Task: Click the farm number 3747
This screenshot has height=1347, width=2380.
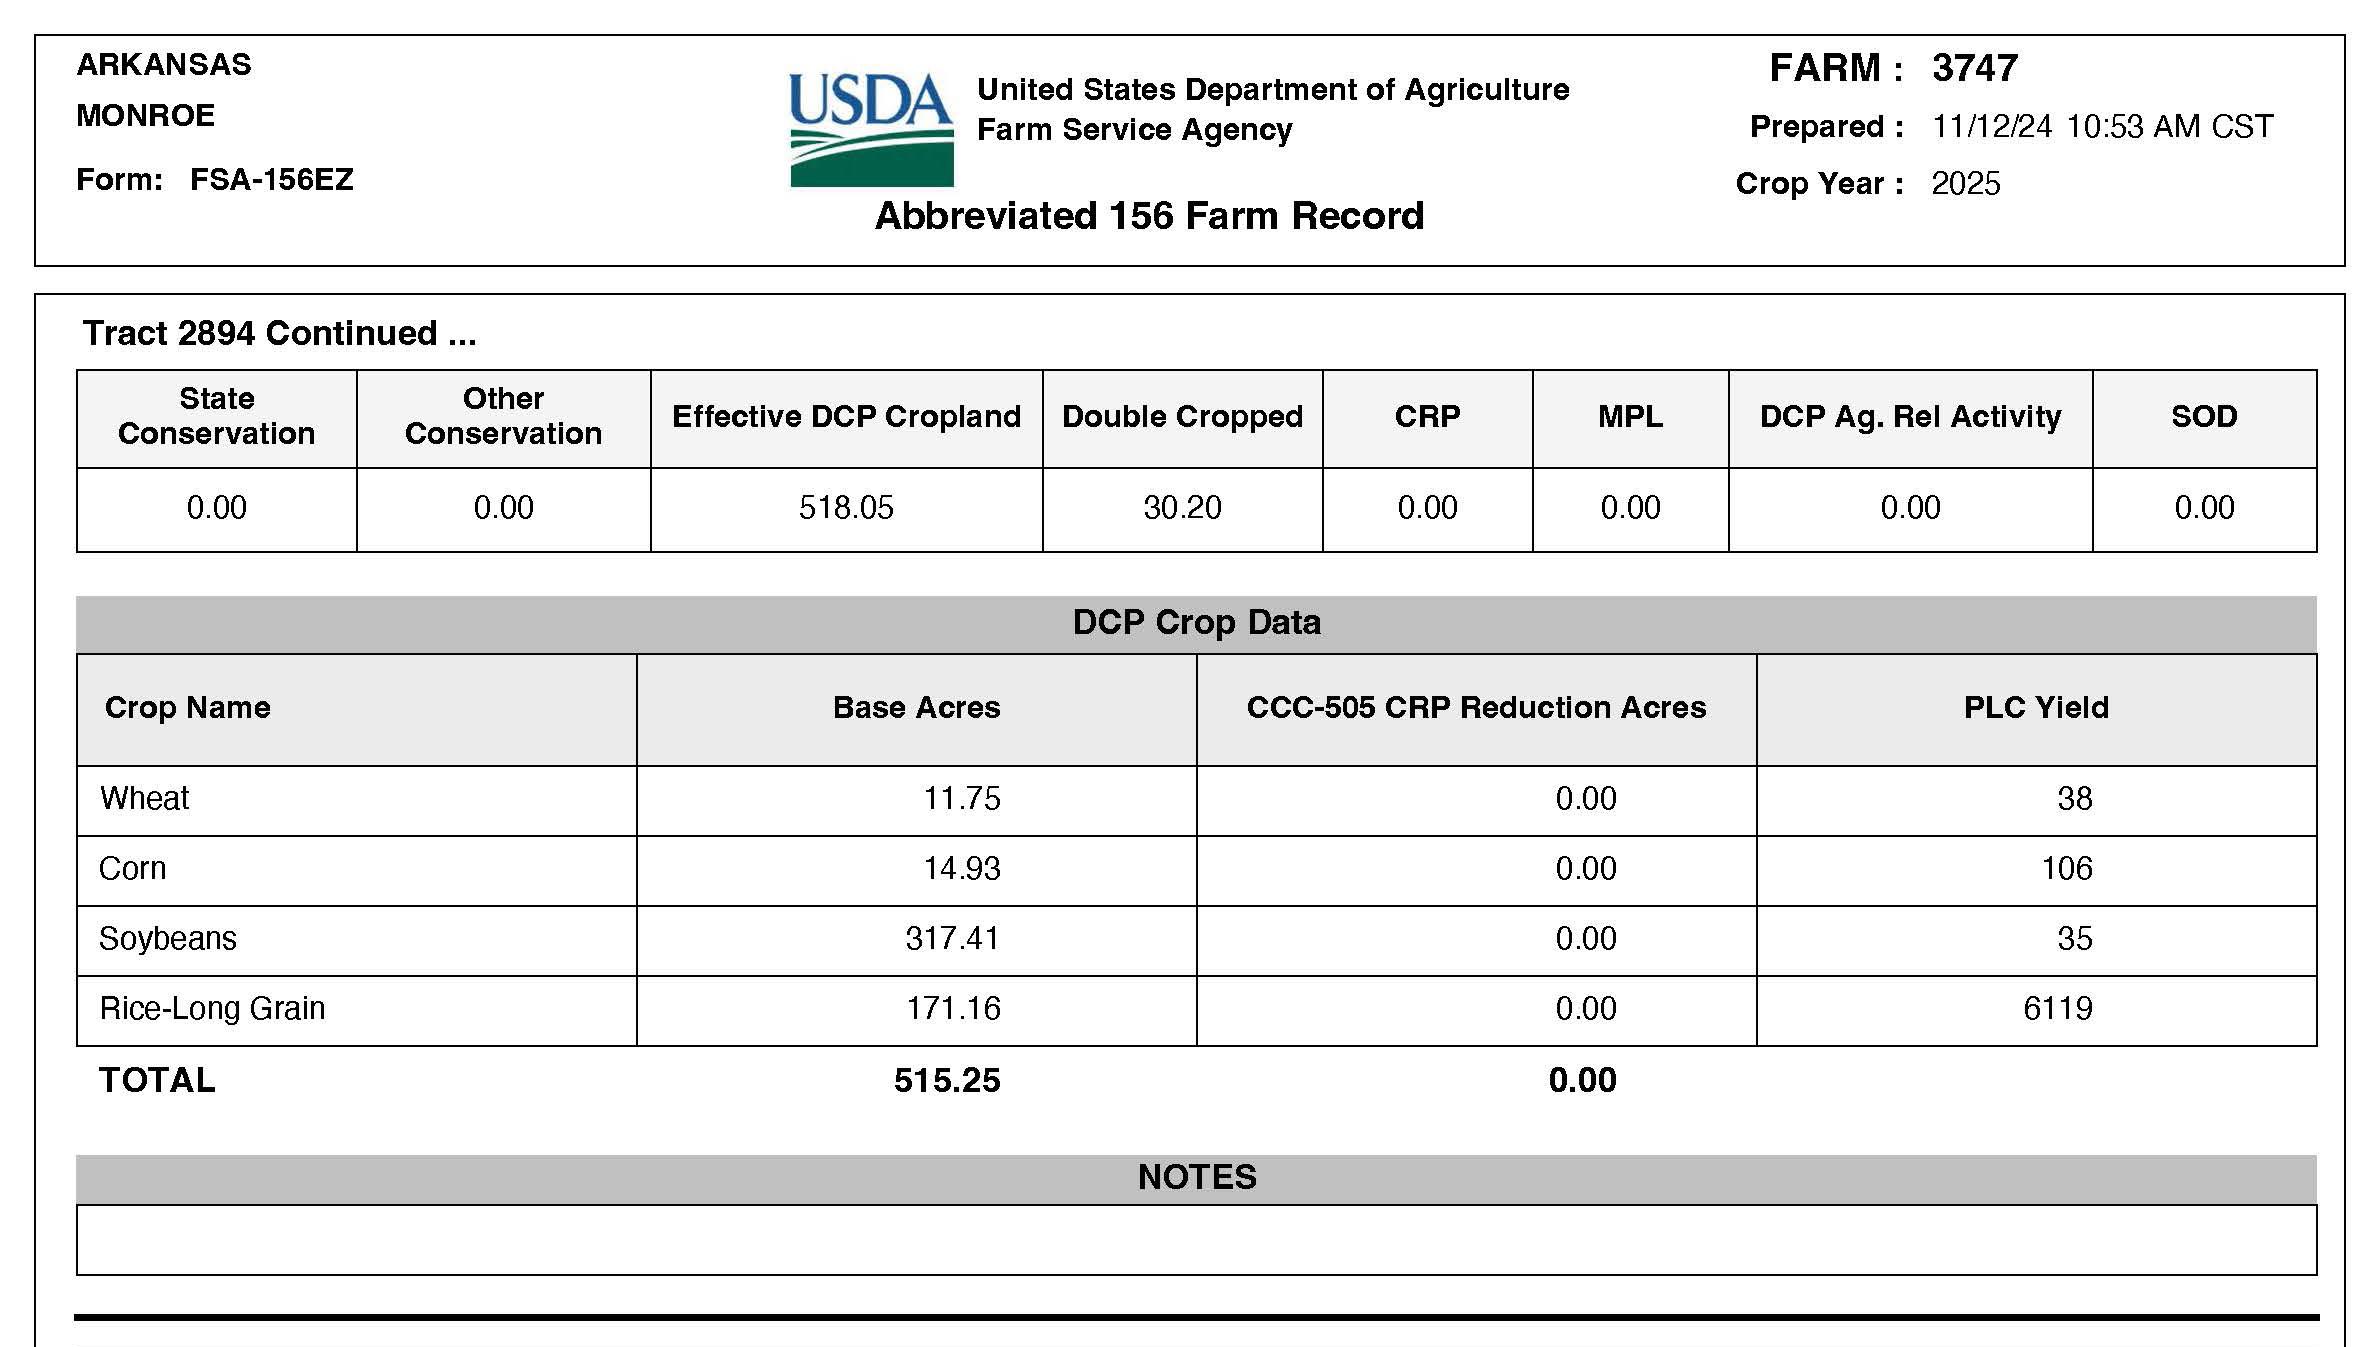Action: 1974,68
